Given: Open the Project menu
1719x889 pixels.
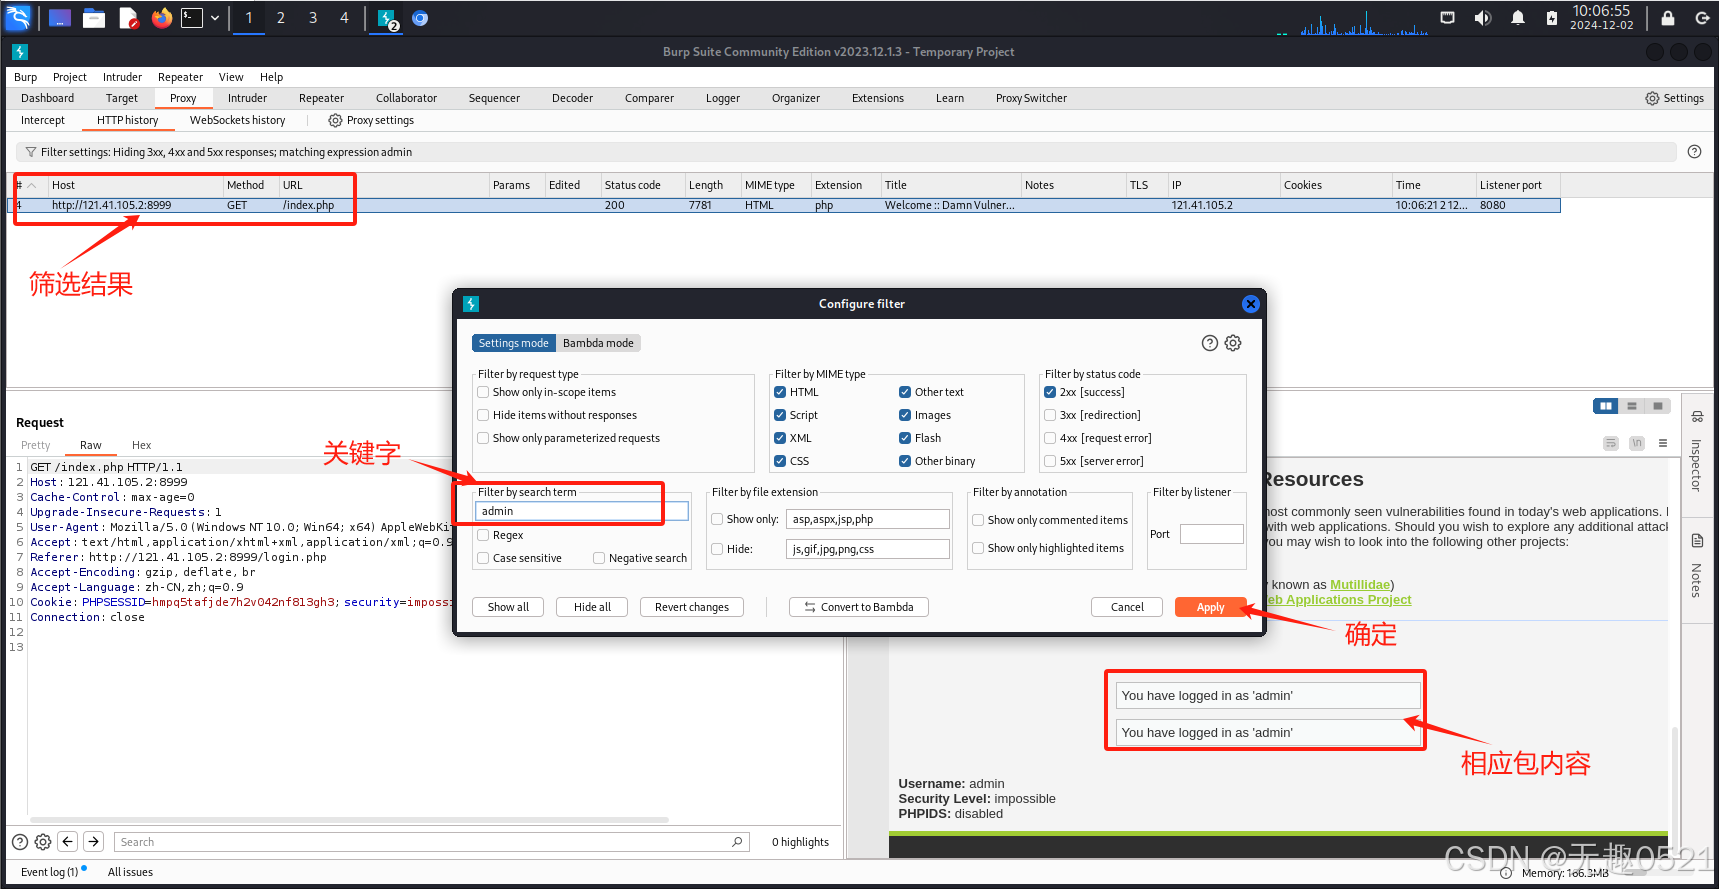Looking at the screenshot, I should point(69,77).
